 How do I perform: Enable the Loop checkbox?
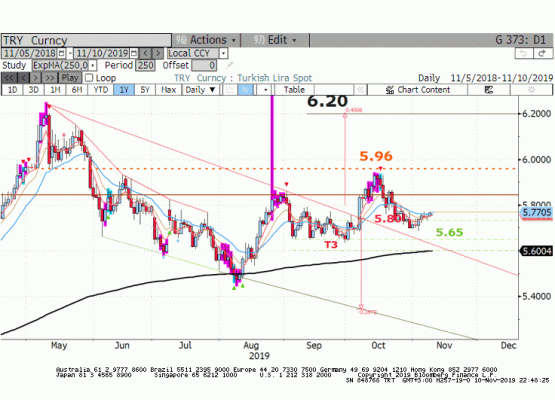[89, 78]
